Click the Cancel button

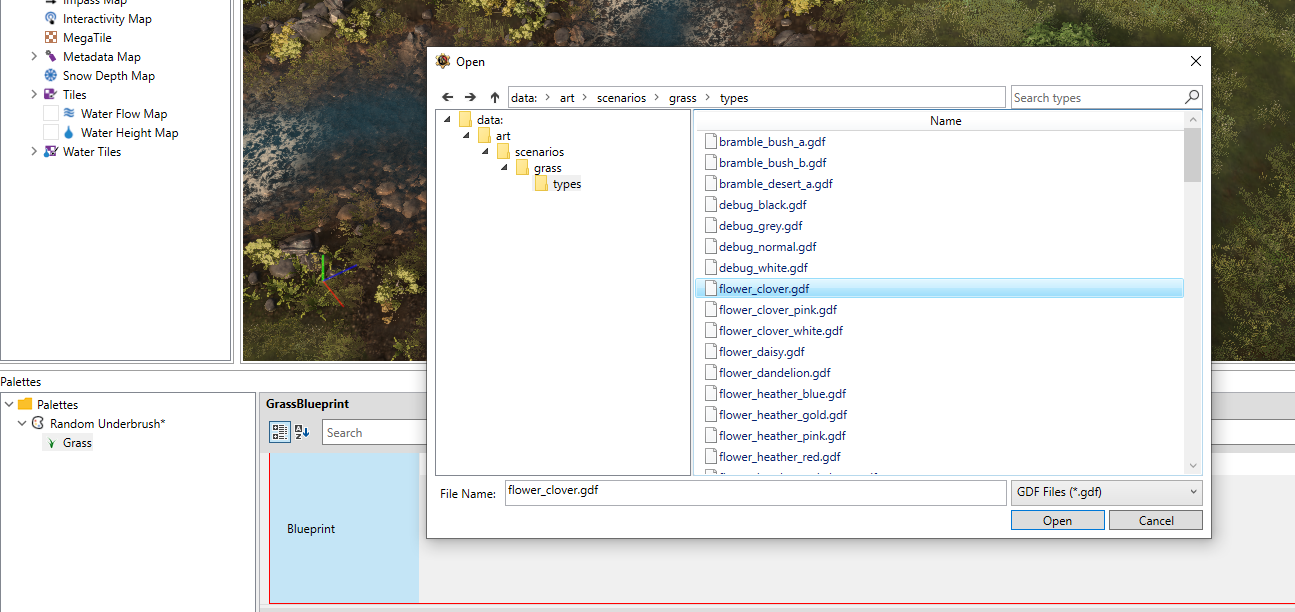(x=1156, y=520)
